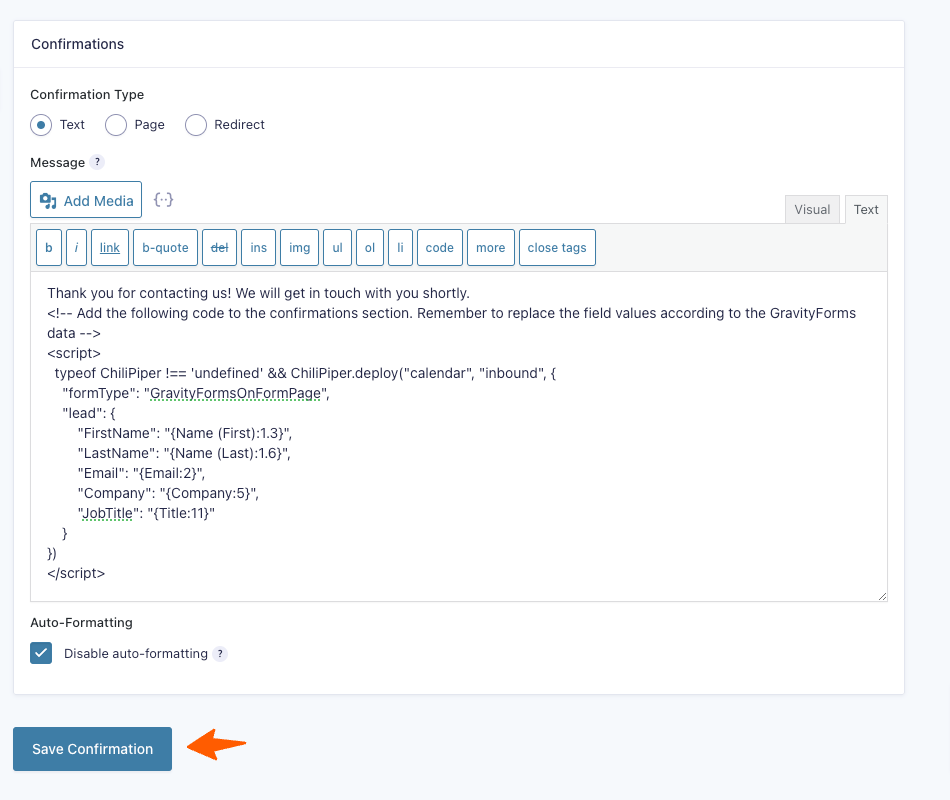Insert deleted text tag with del button
The width and height of the screenshot is (950, 800).
click(219, 247)
